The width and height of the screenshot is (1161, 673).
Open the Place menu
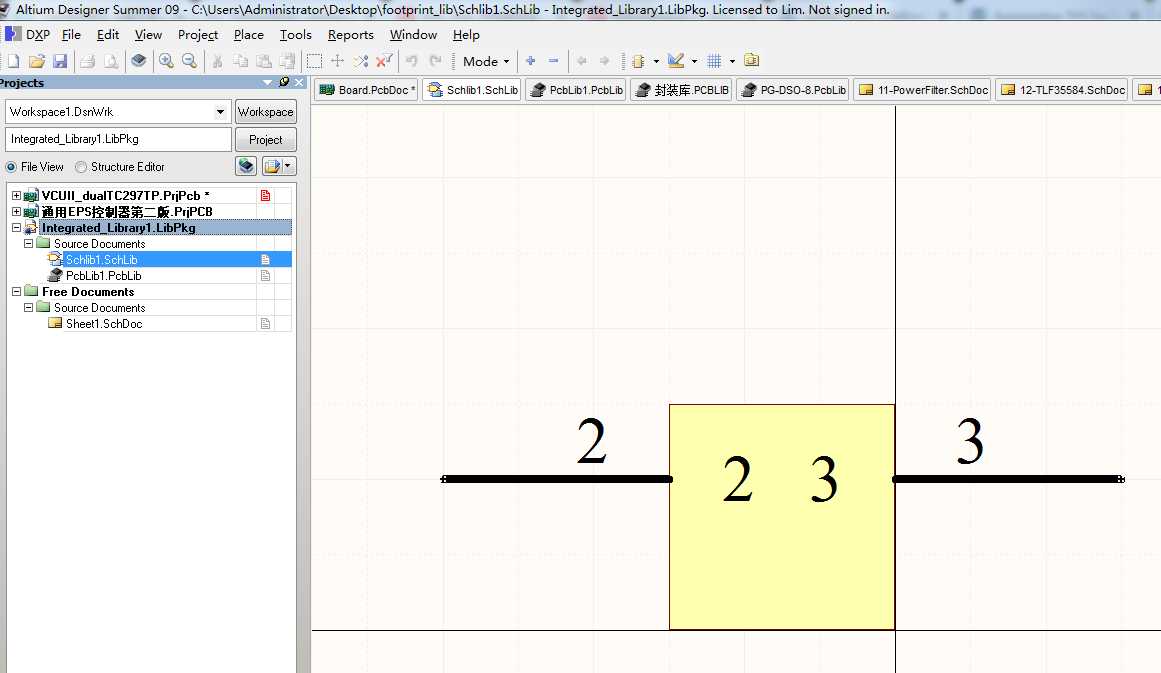pos(248,35)
